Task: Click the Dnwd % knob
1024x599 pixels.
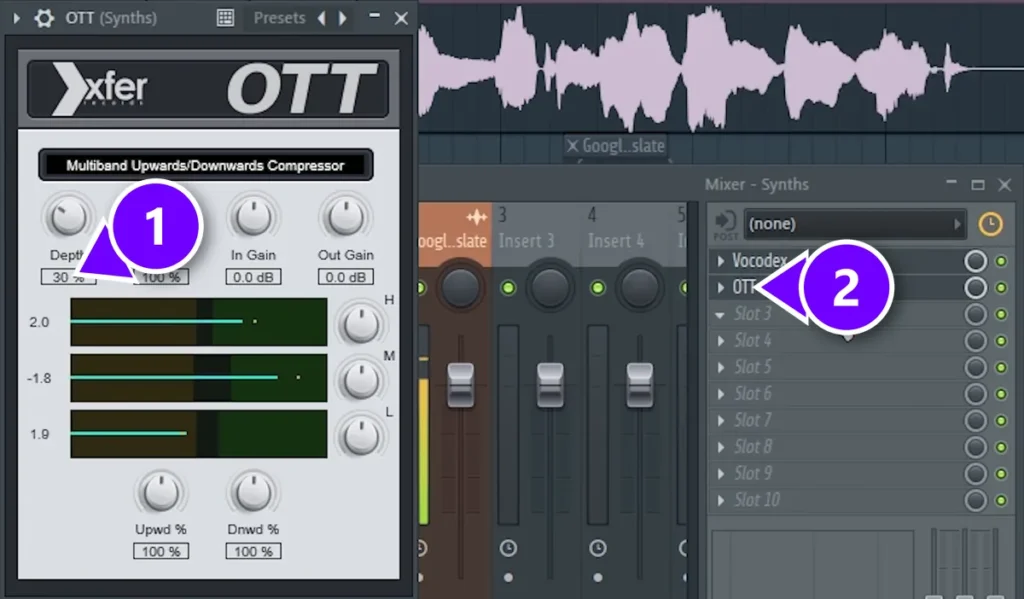Action: point(253,491)
